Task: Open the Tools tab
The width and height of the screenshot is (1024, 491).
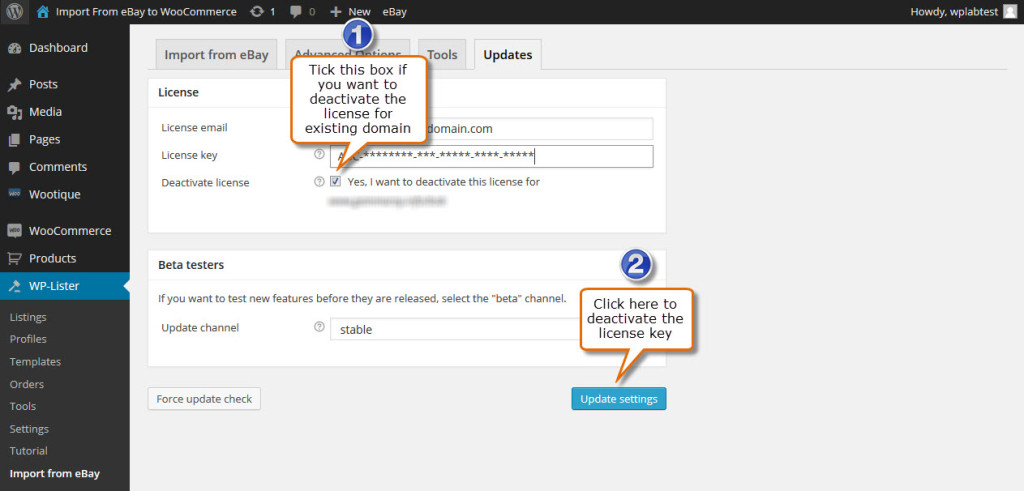Action: [442, 55]
